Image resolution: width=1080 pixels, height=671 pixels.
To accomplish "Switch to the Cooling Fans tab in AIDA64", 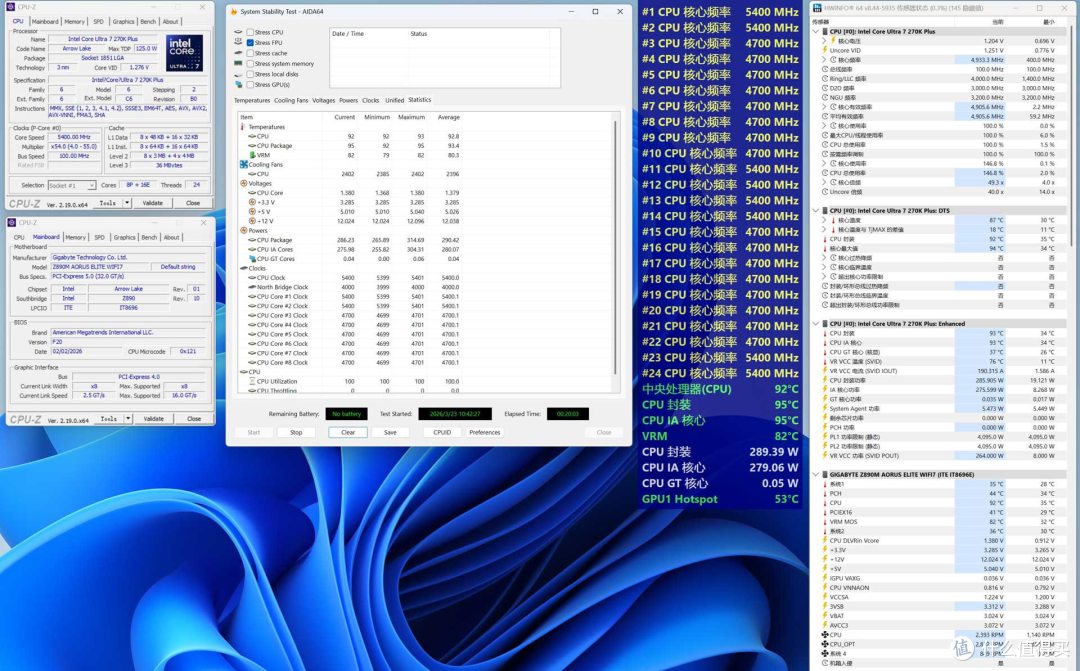I will click(291, 101).
